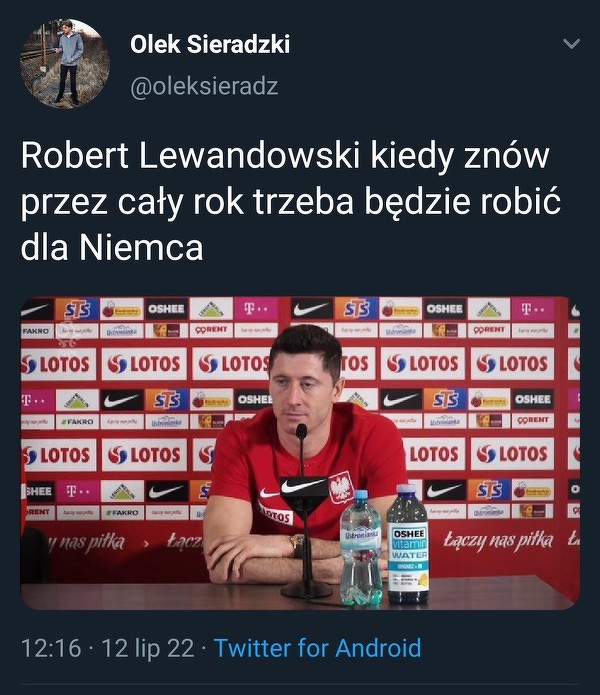Click the Polish eagle emblem on shirt

pyautogui.click(x=340, y=486)
